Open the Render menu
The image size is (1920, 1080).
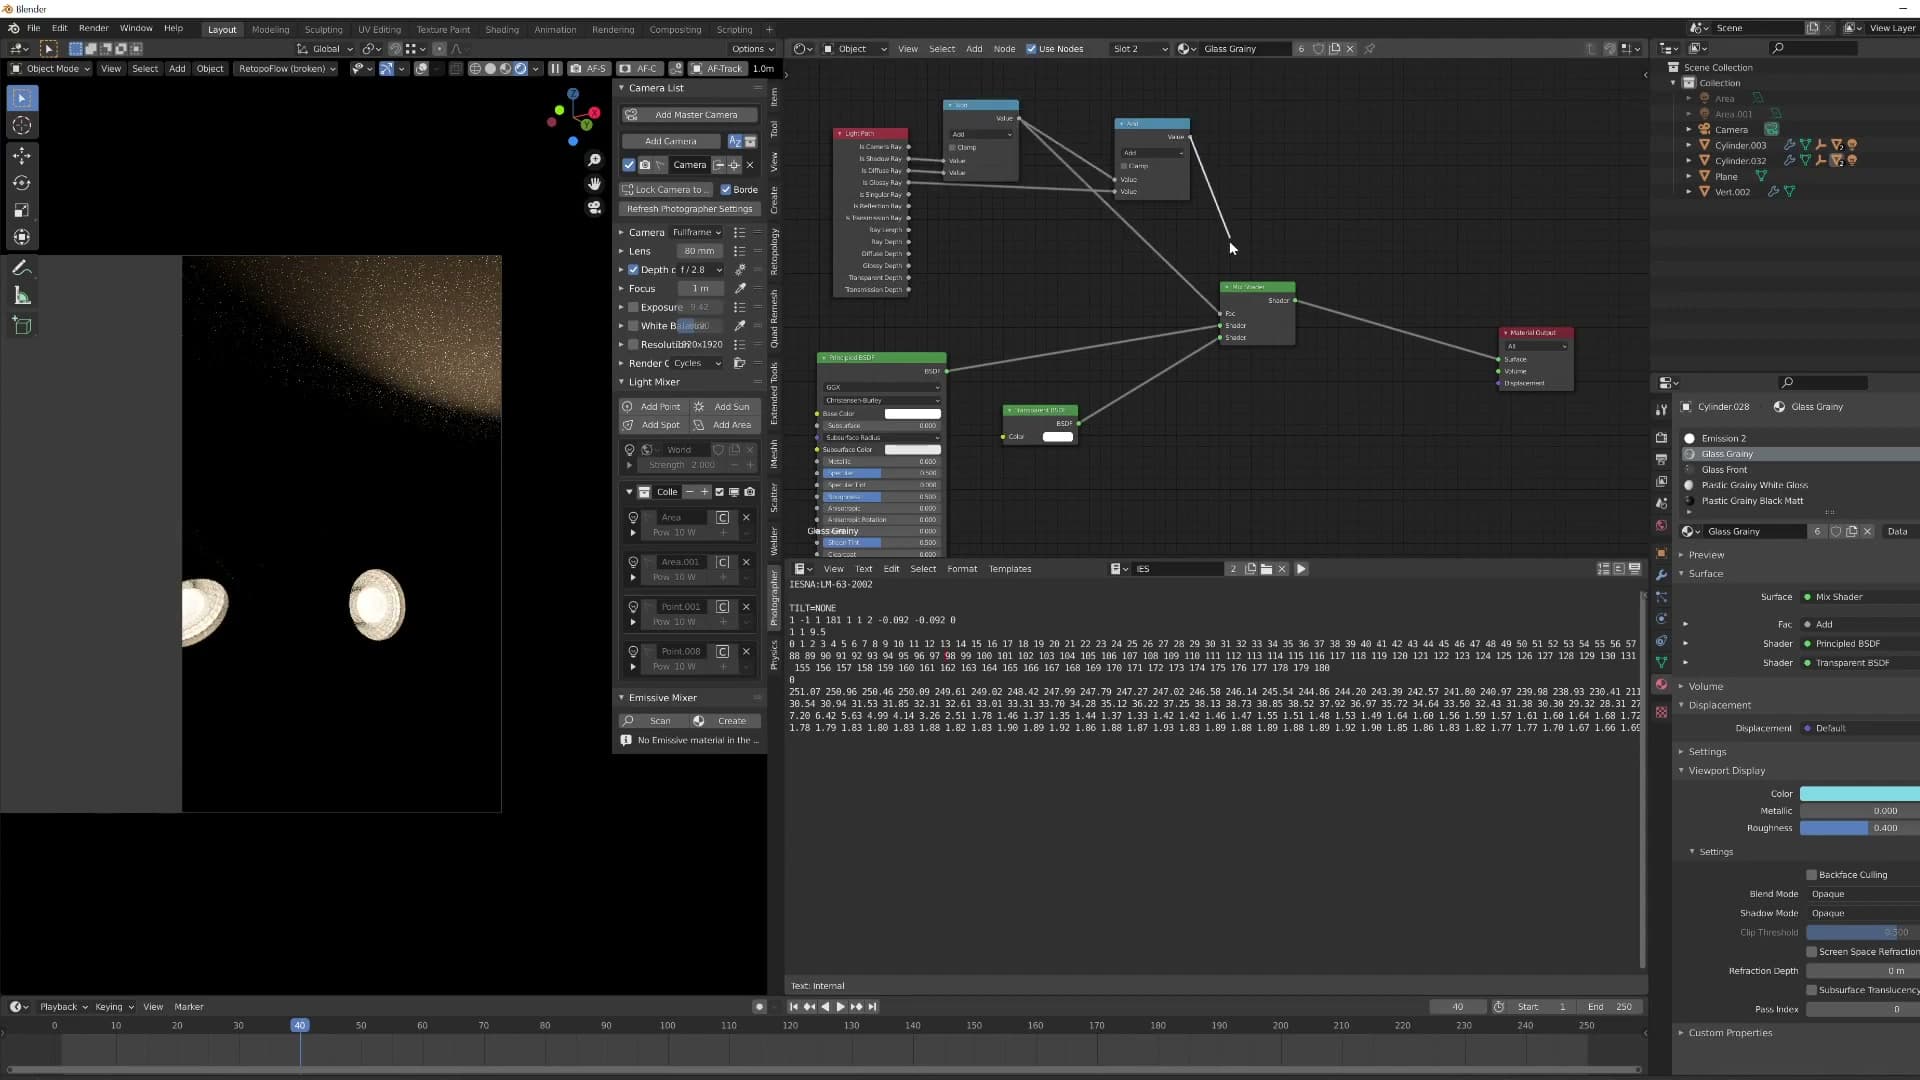[x=93, y=28]
